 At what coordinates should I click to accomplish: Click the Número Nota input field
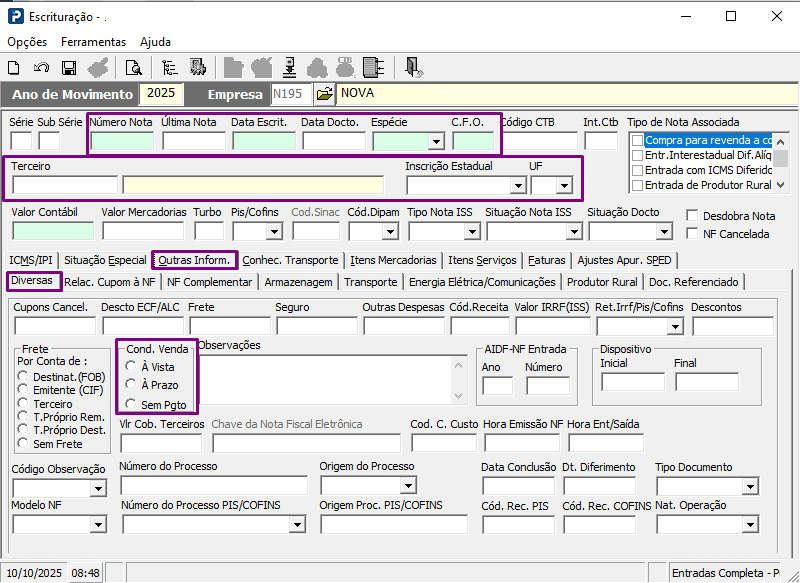coord(122,141)
